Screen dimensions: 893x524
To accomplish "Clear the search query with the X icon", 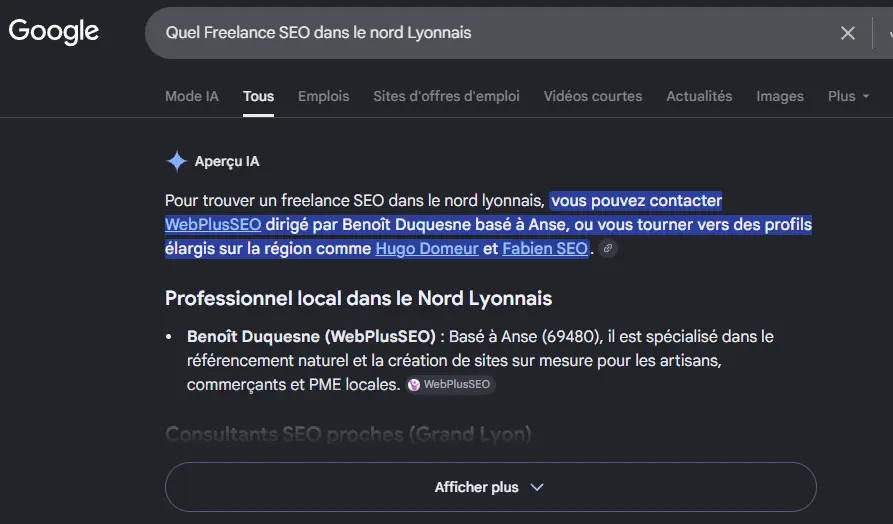I will point(847,33).
